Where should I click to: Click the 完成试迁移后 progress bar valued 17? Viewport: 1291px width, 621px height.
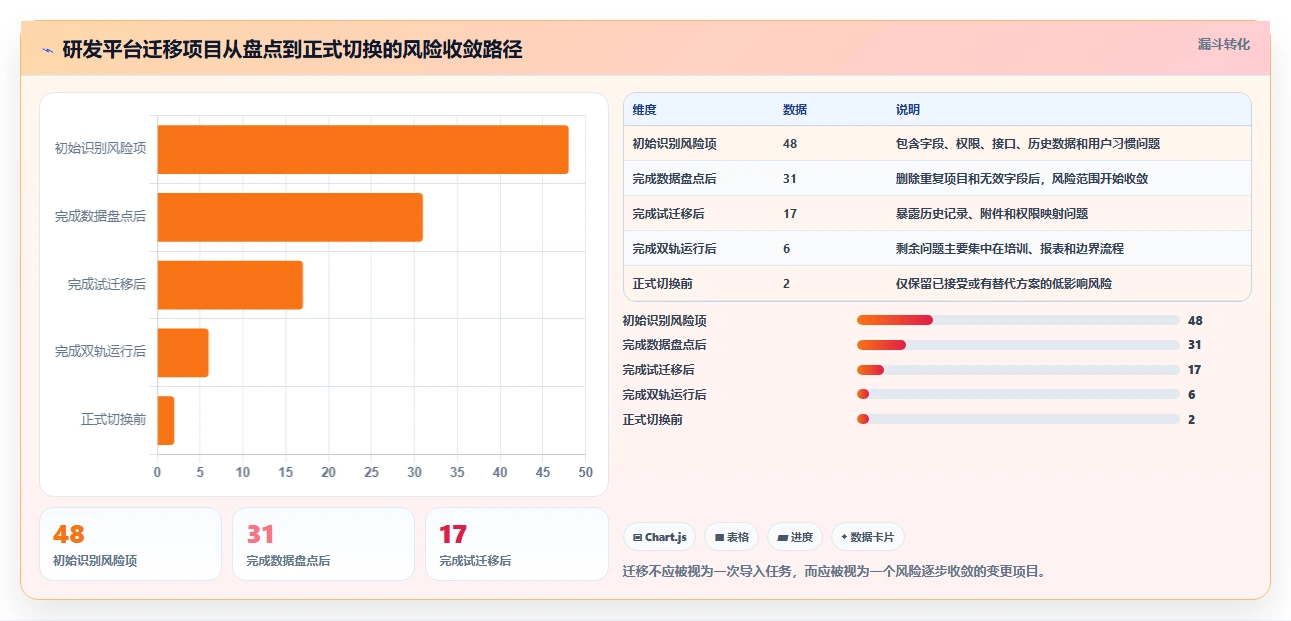pos(1018,370)
